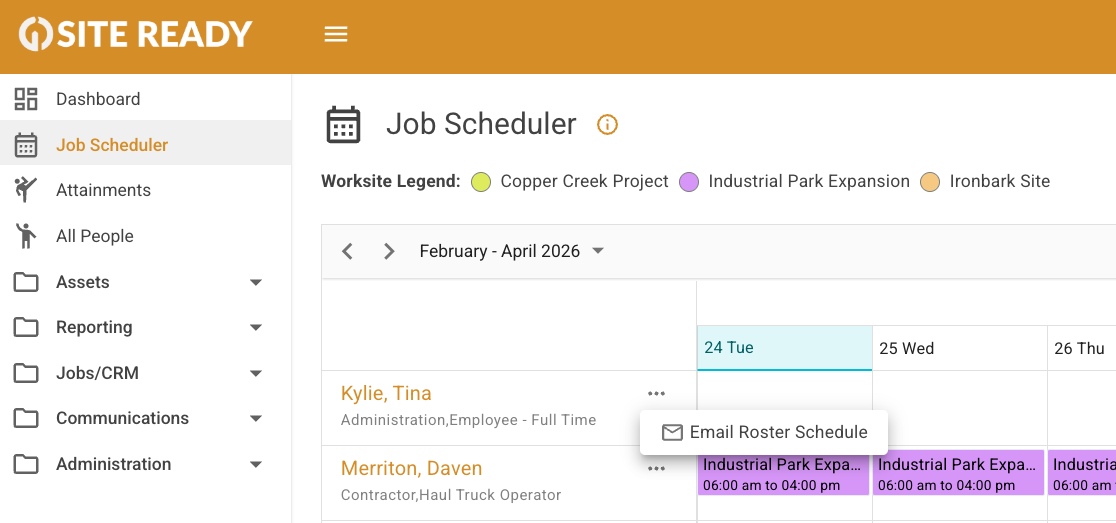Click the Site Ready logo

[136, 34]
